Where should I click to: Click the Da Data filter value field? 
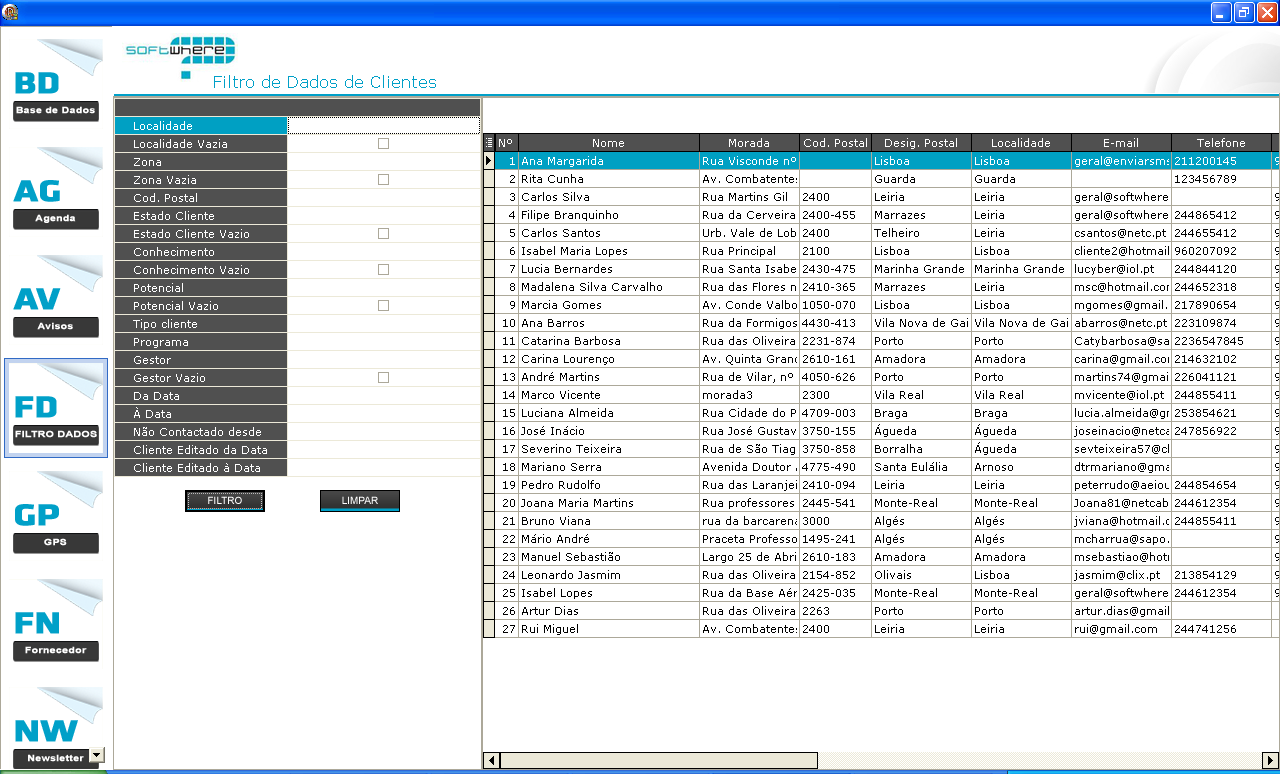(384, 396)
